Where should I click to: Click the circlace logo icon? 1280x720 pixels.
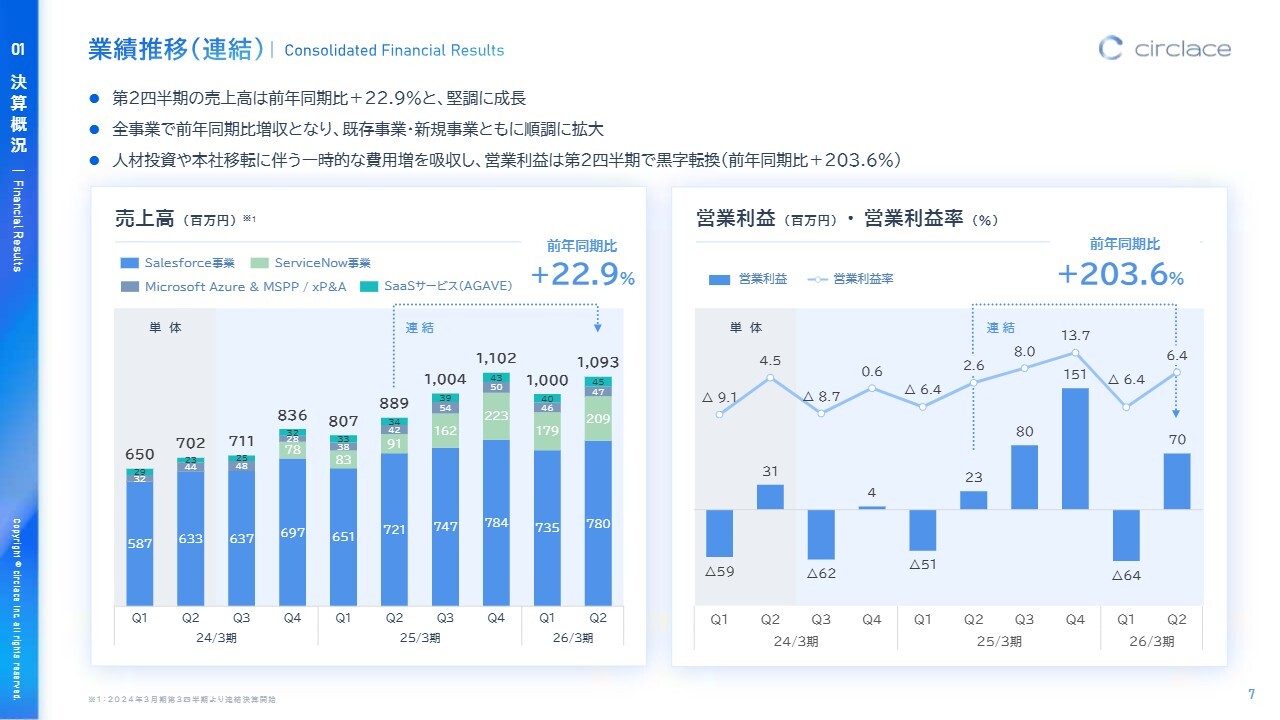[1111, 48]
